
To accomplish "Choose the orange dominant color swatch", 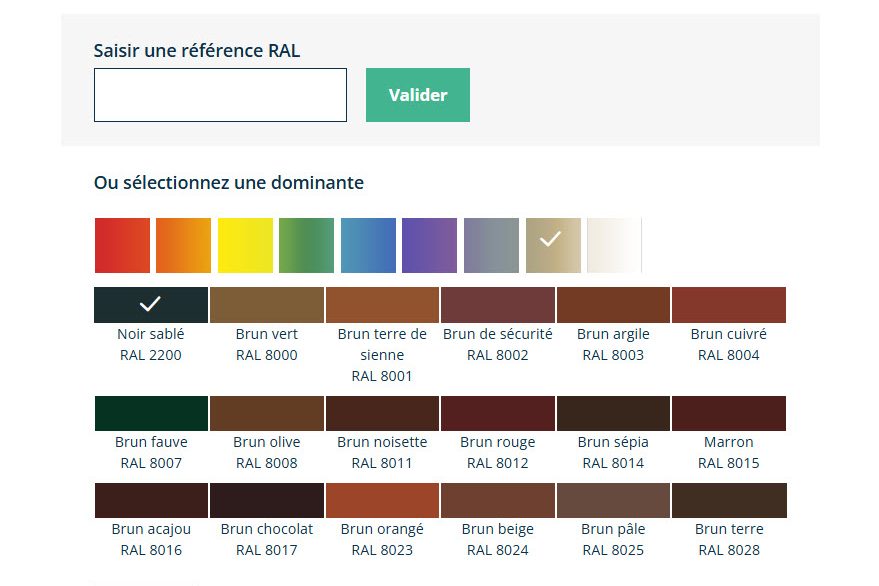I will [x=183, y=245].
